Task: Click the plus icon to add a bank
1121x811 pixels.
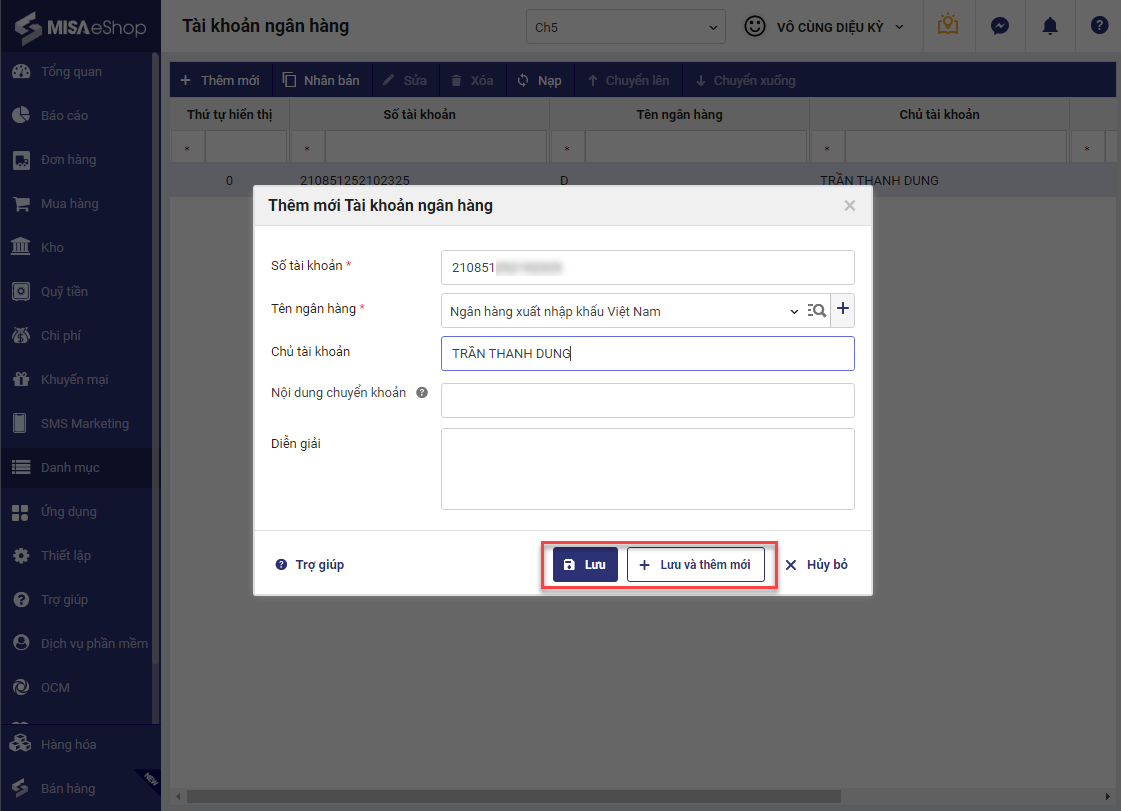Action: pos(843,309)
